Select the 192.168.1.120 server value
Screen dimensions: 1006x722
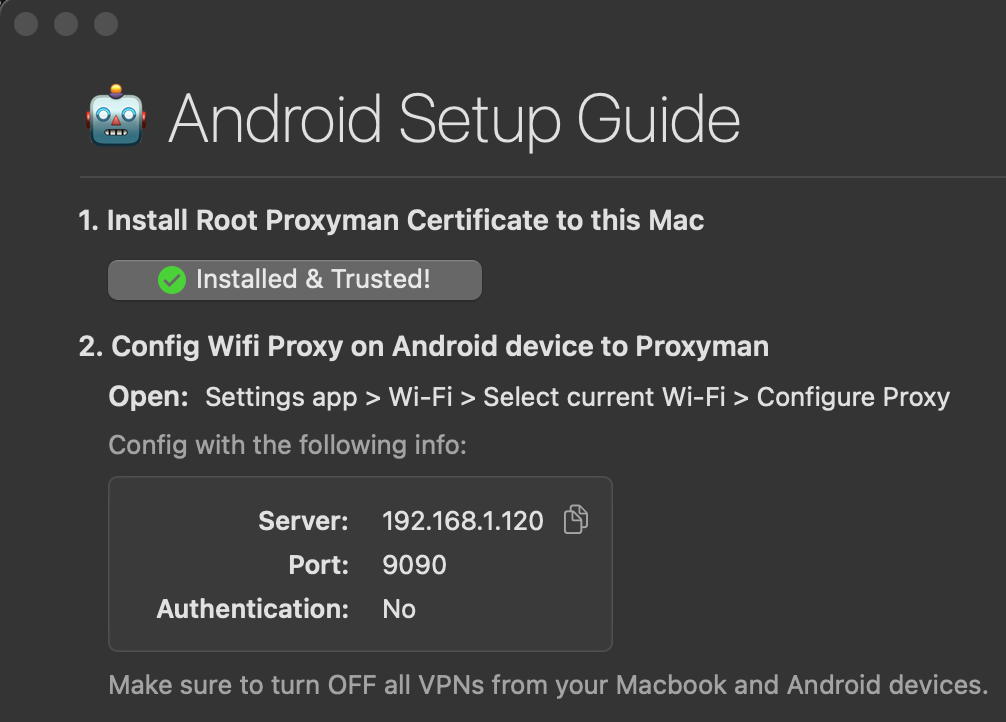463,520
